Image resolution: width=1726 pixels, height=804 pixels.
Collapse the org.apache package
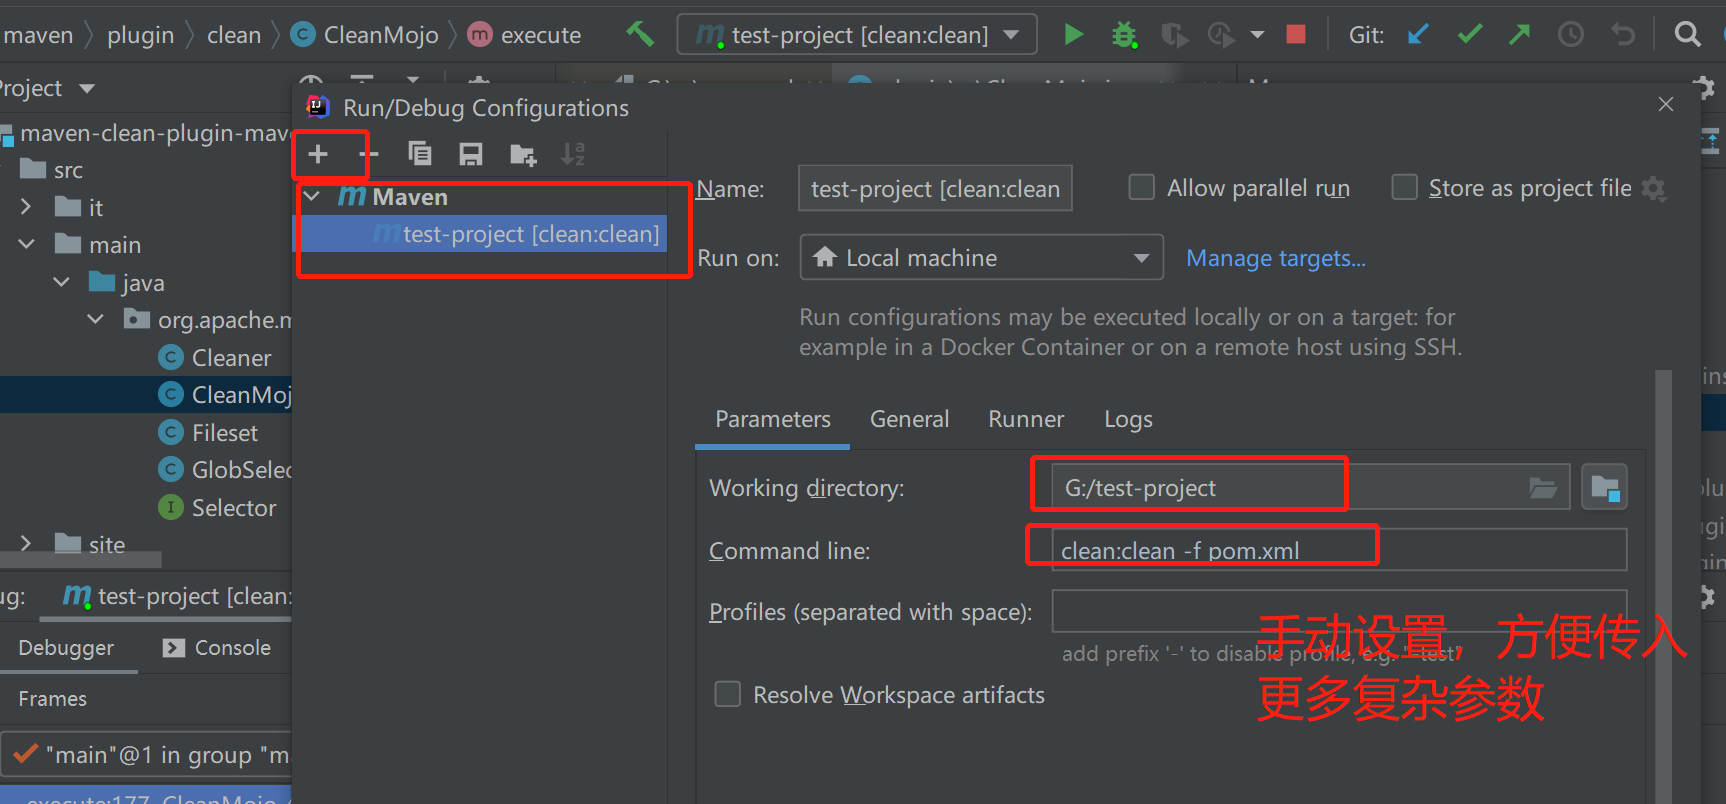pos(95,319)
